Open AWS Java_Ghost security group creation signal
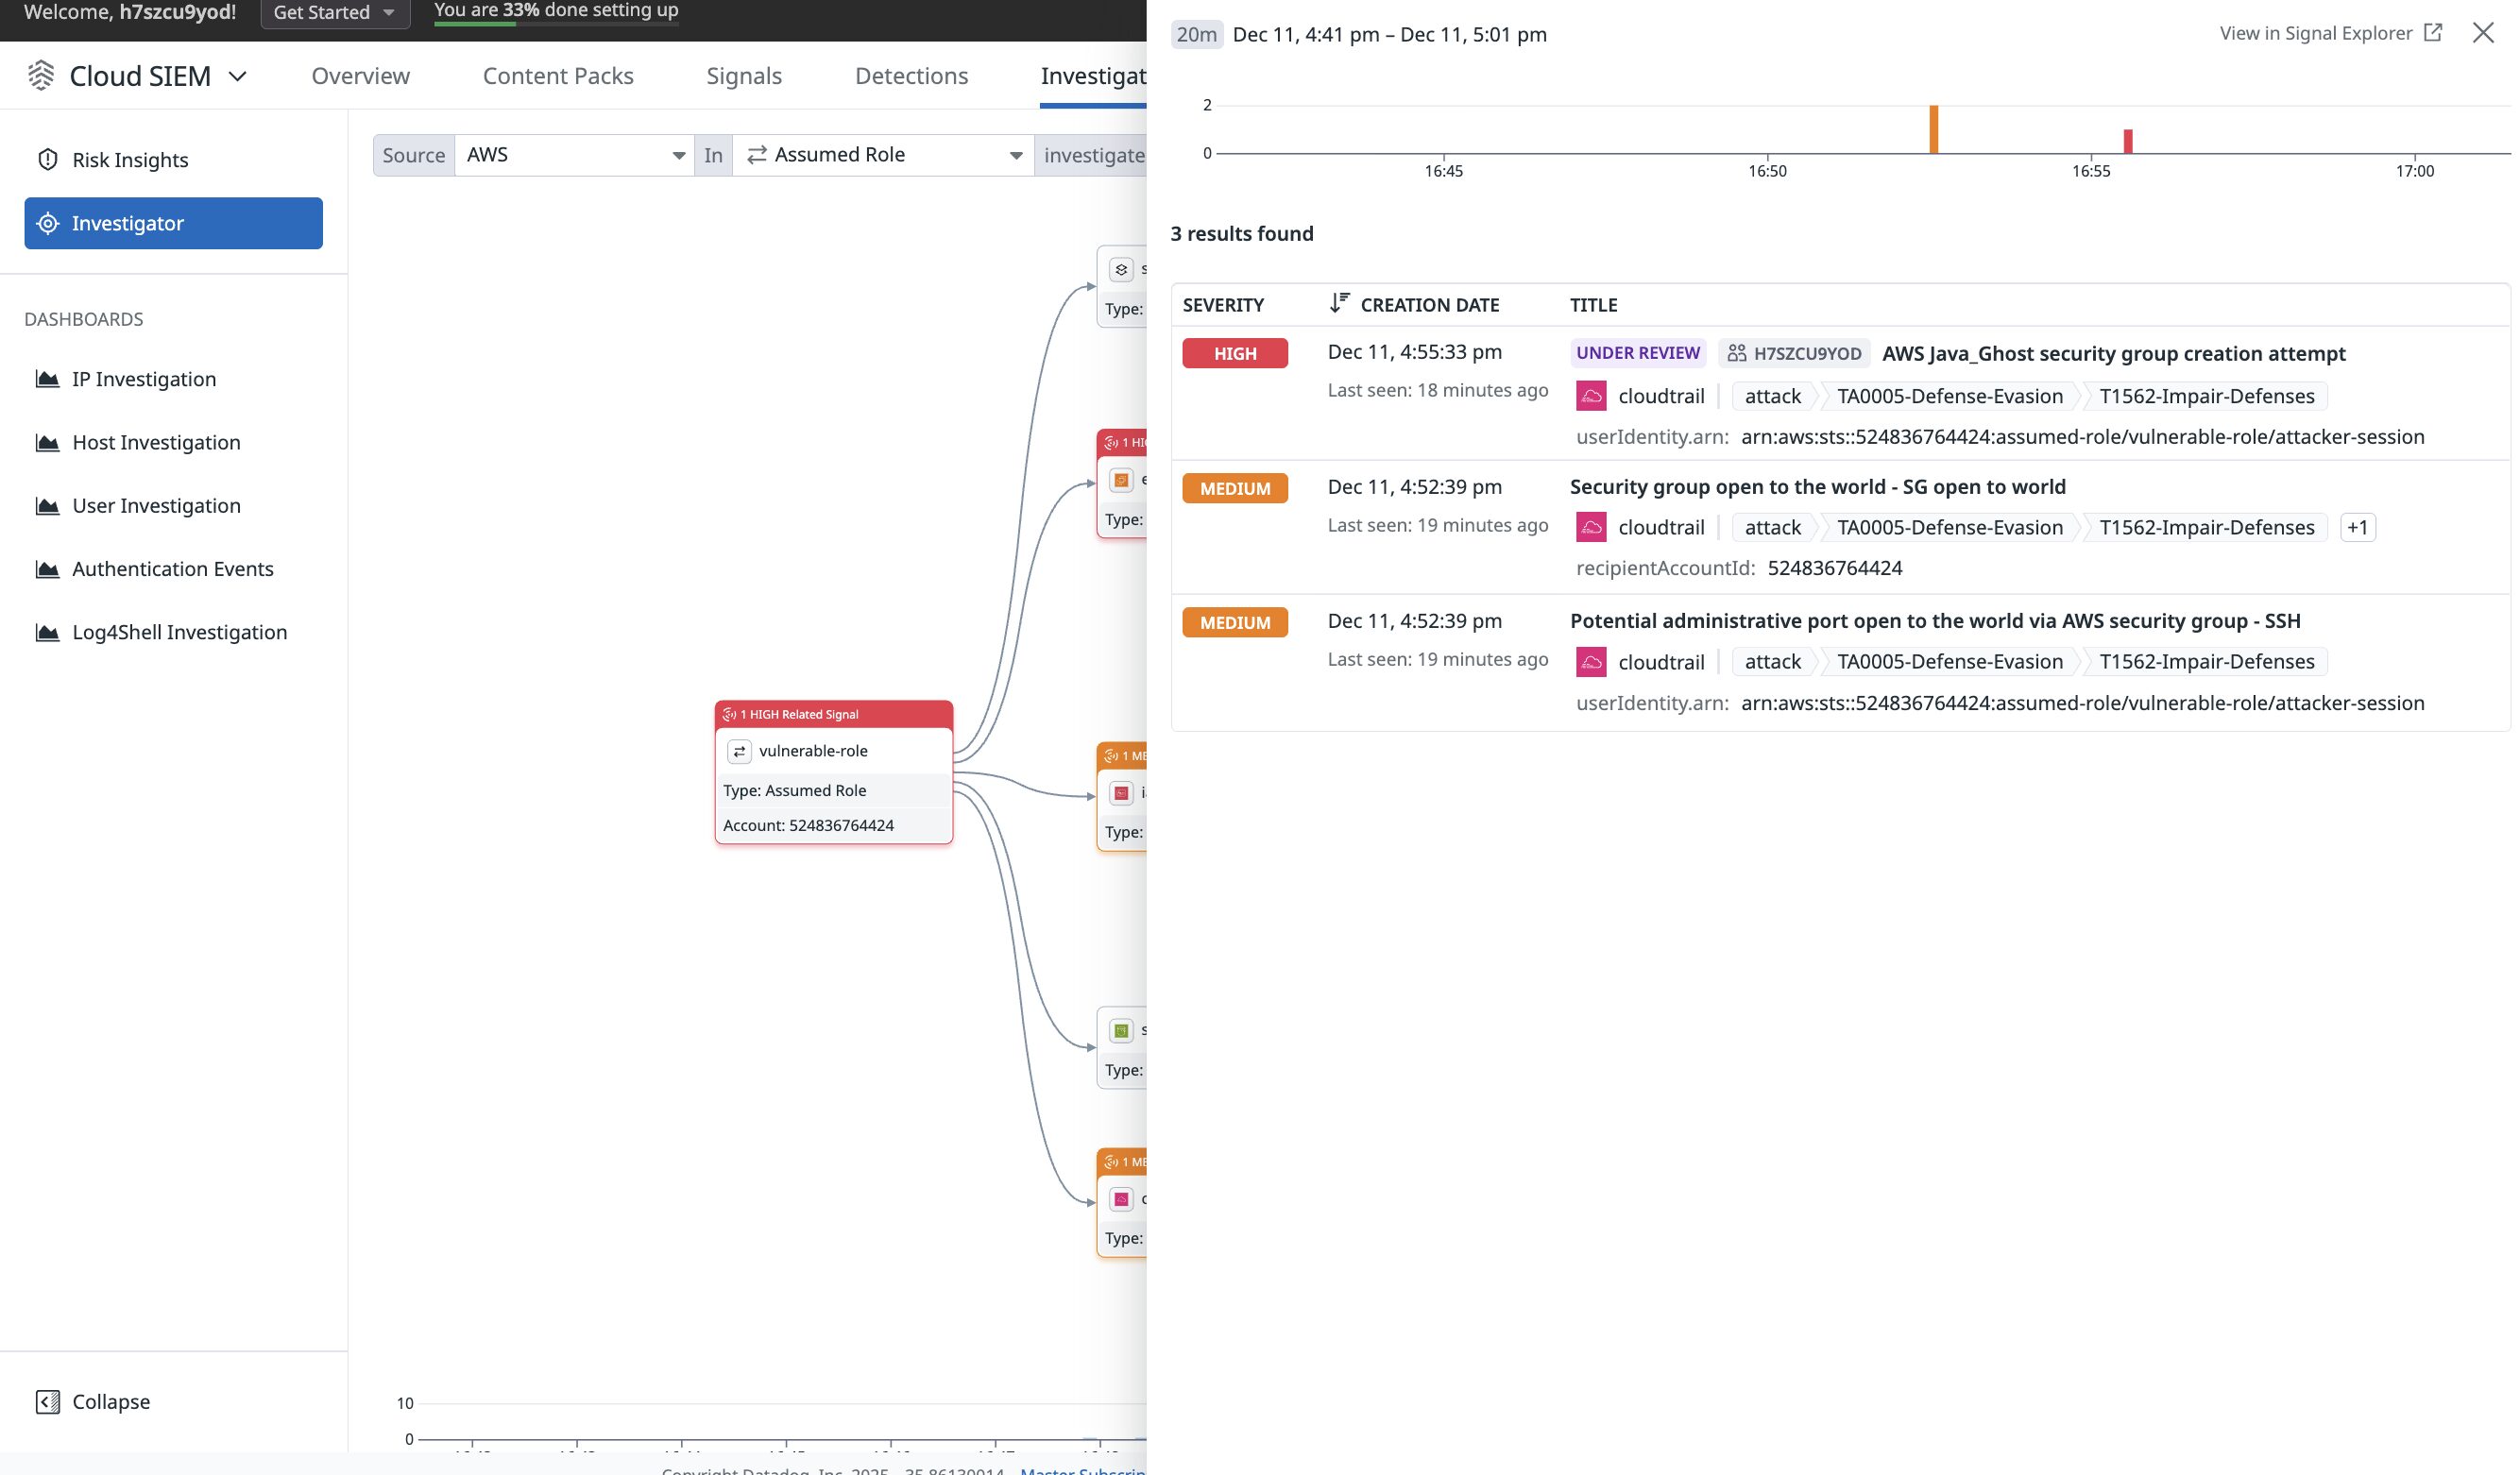The image size is (2520, 1475). click(x=2113, y=353)
